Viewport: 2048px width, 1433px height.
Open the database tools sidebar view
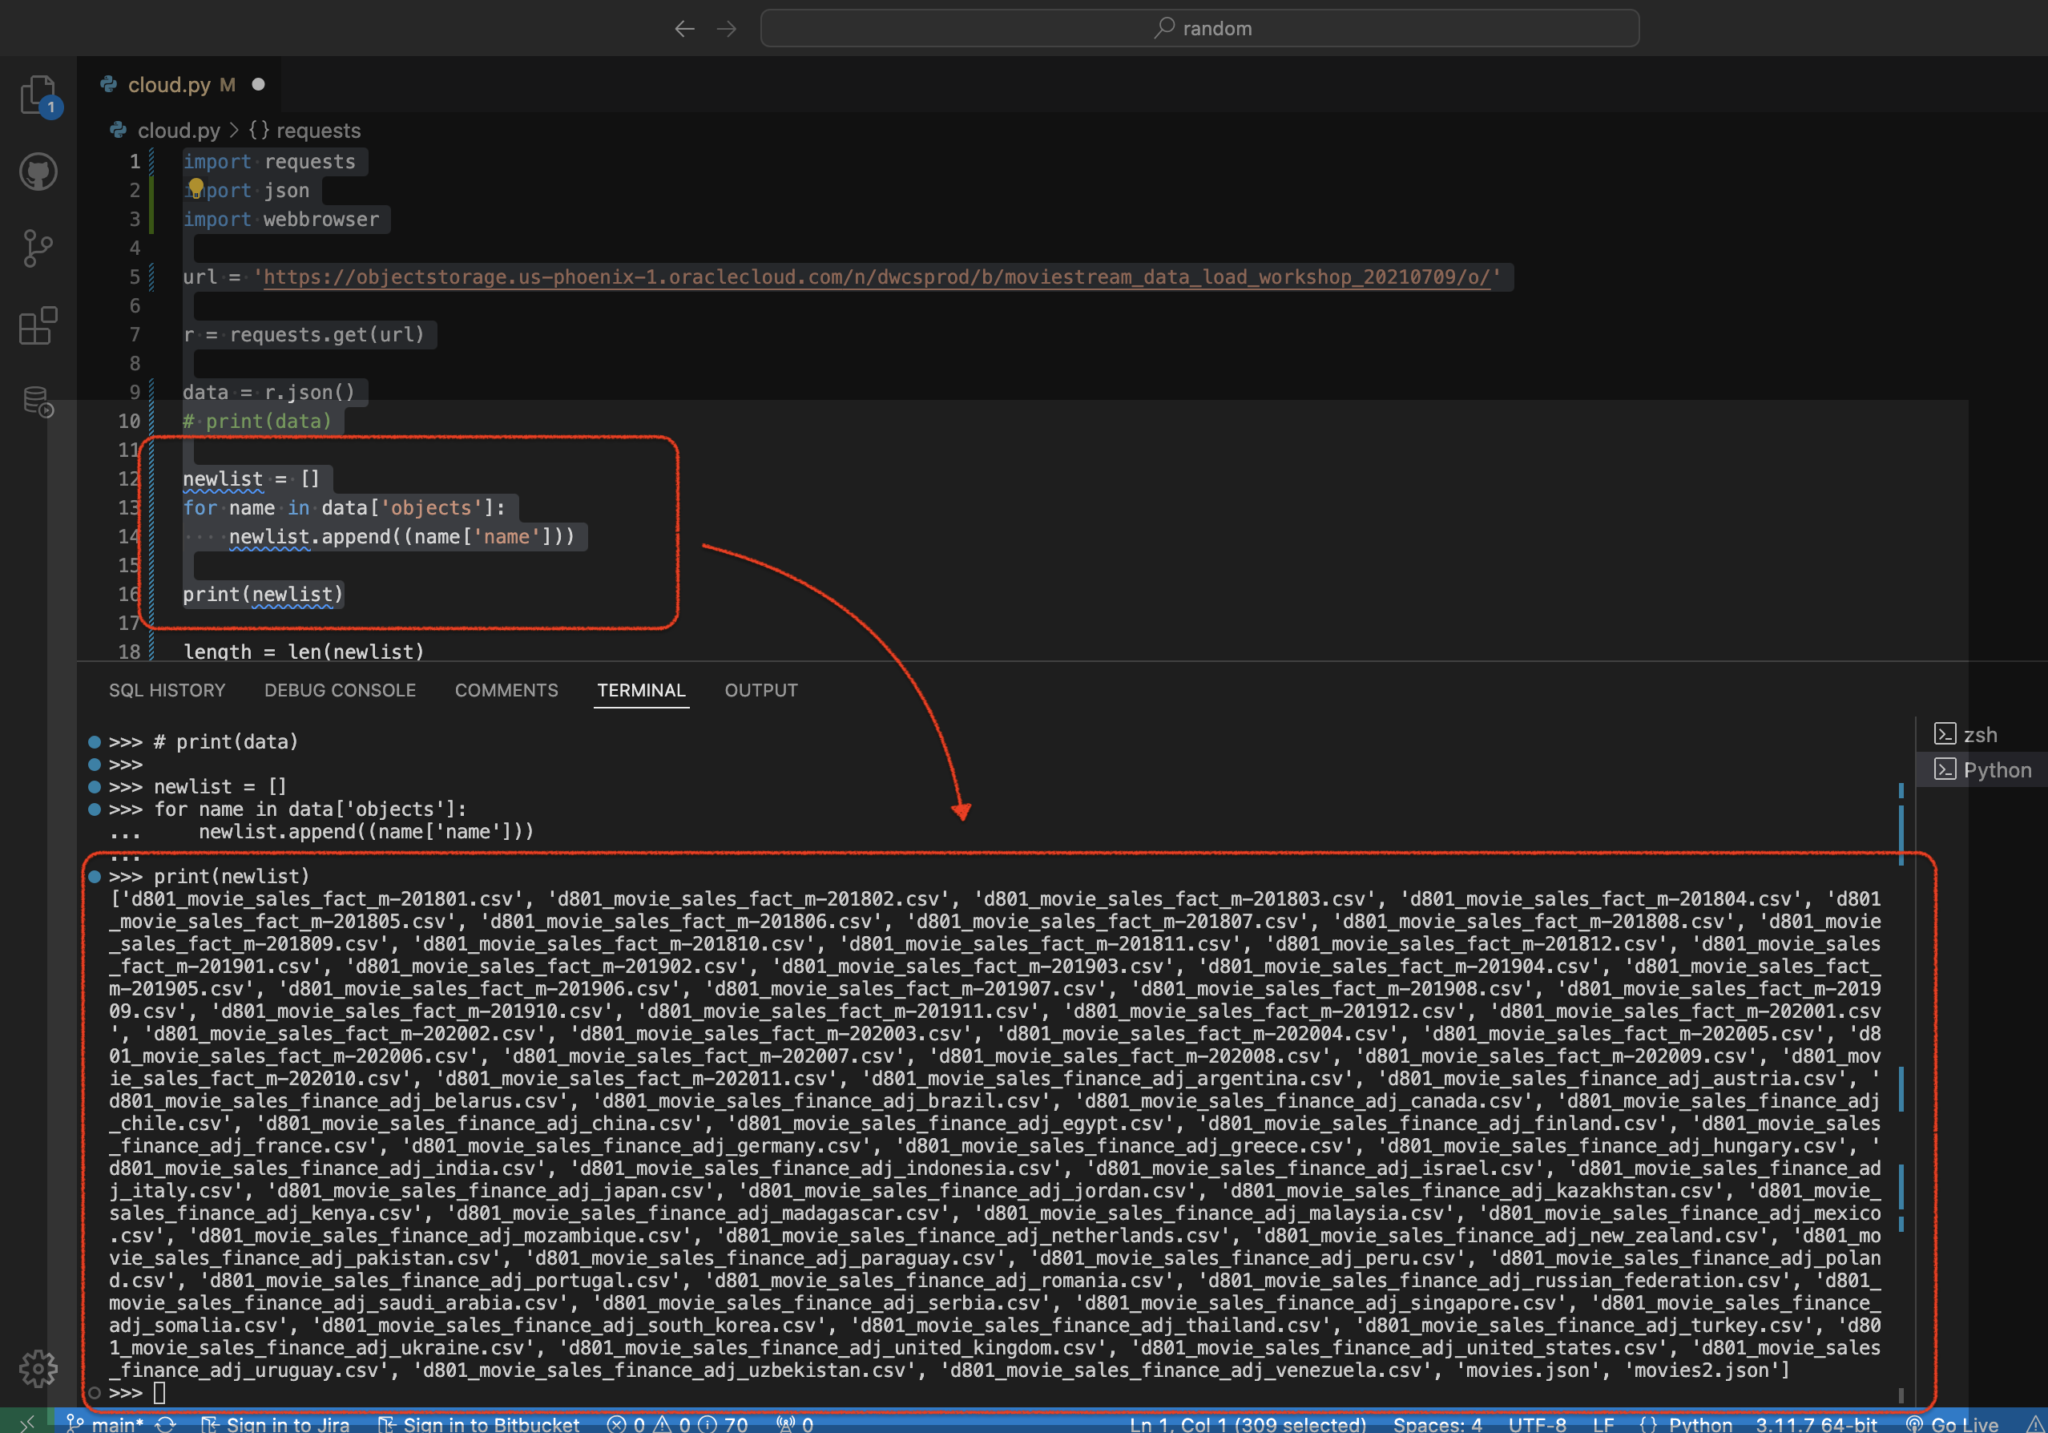pyautogui.click(x=37, y=400)
